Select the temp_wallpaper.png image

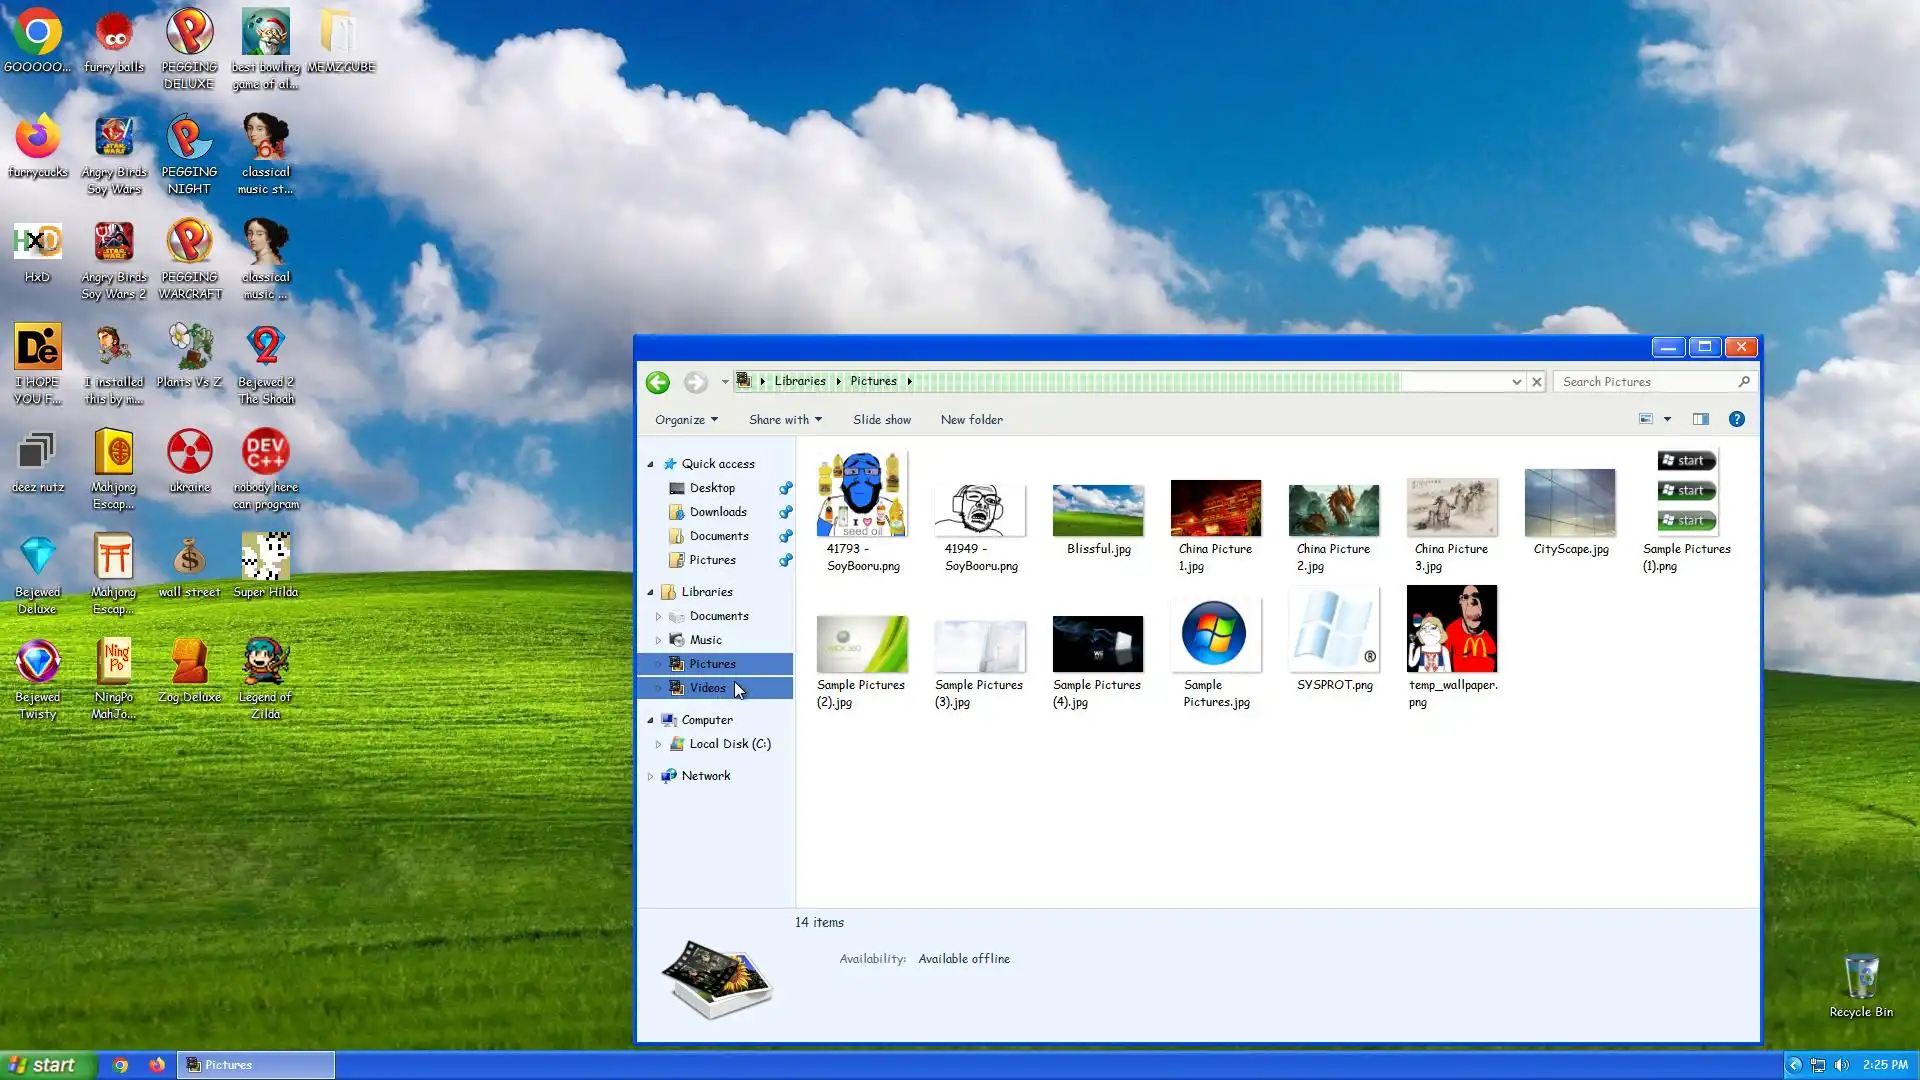1451,629
